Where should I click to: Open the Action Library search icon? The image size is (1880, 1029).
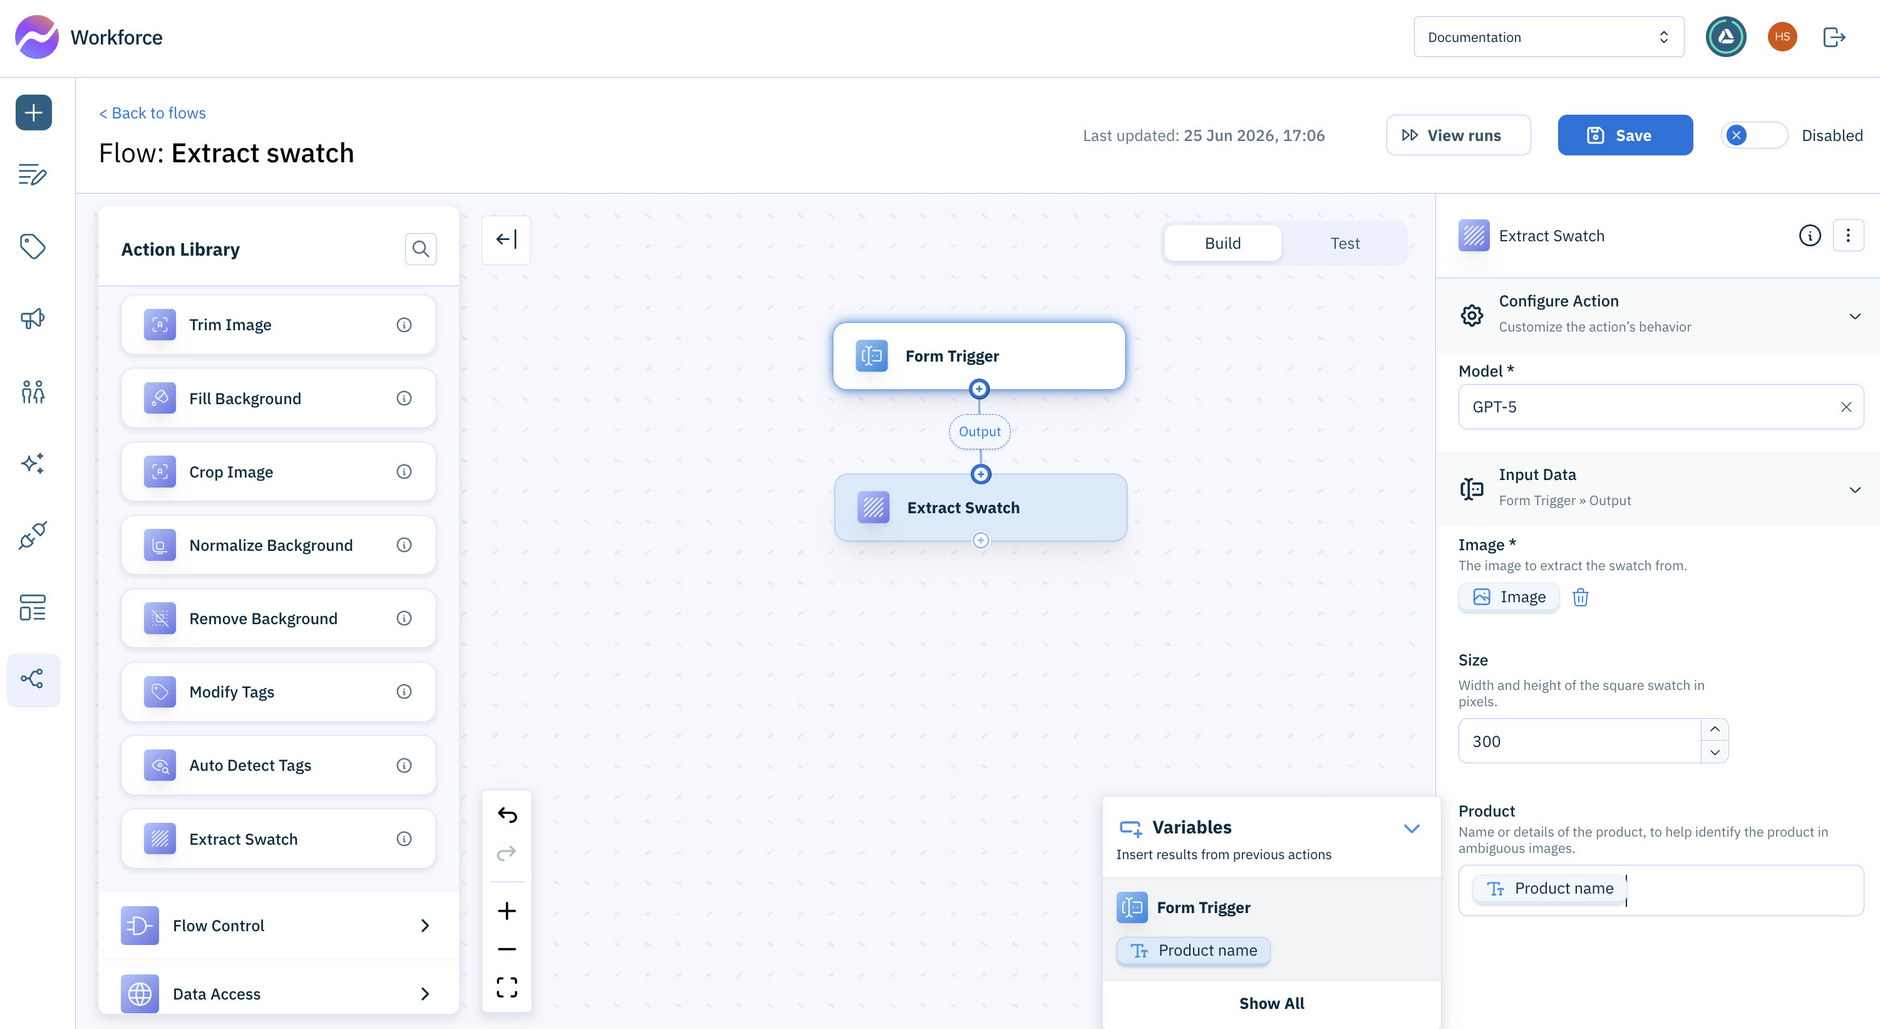pos(421,249)
